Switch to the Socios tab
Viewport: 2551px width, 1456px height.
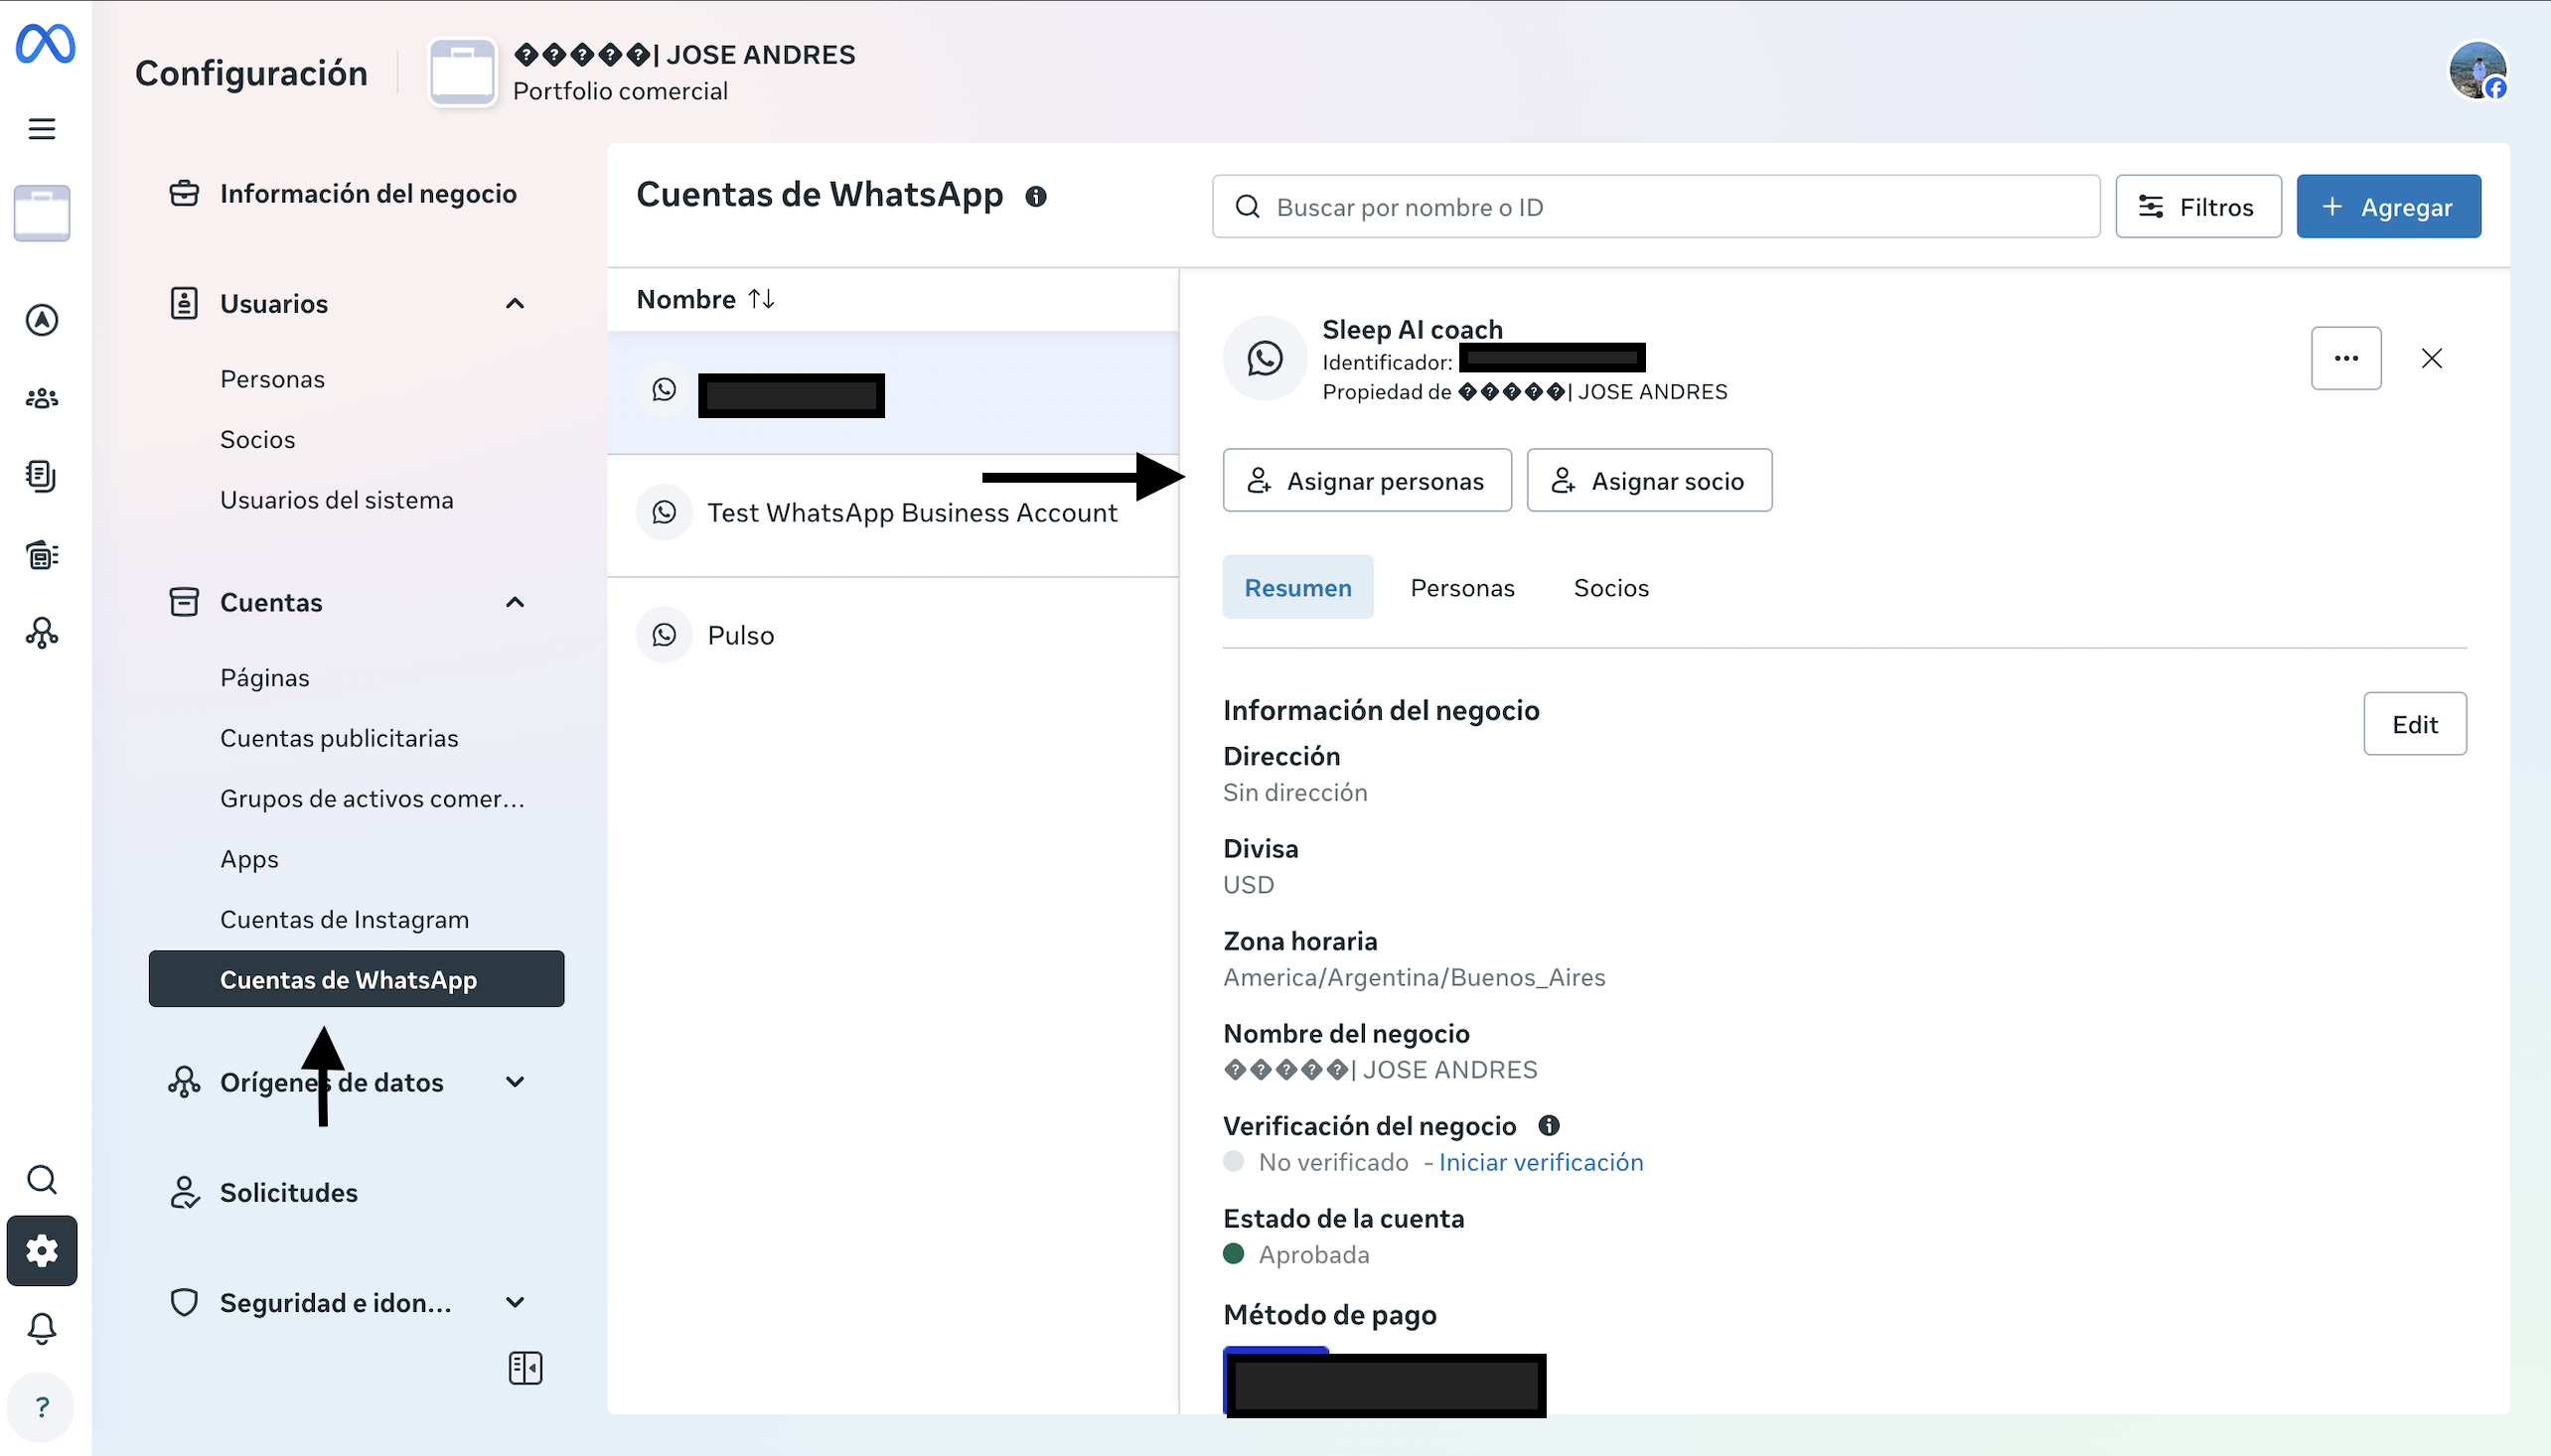point(1610,588)
